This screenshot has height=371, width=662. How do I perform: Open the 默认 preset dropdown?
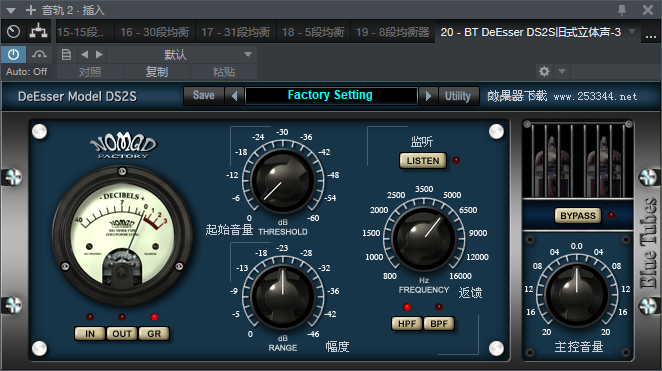(182, 54)
